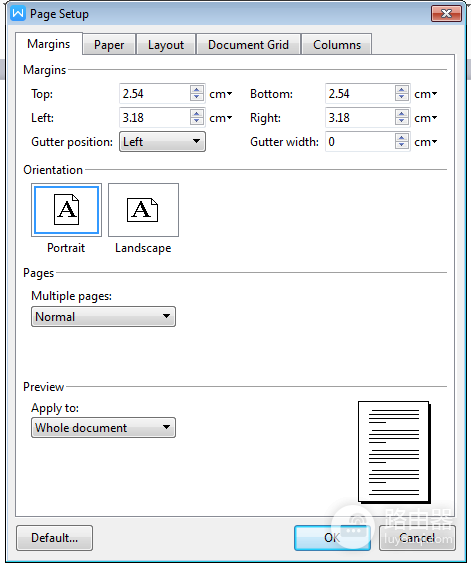Click the Default... button
Screen dimensions: 471x567
click(x=55, y=538)
